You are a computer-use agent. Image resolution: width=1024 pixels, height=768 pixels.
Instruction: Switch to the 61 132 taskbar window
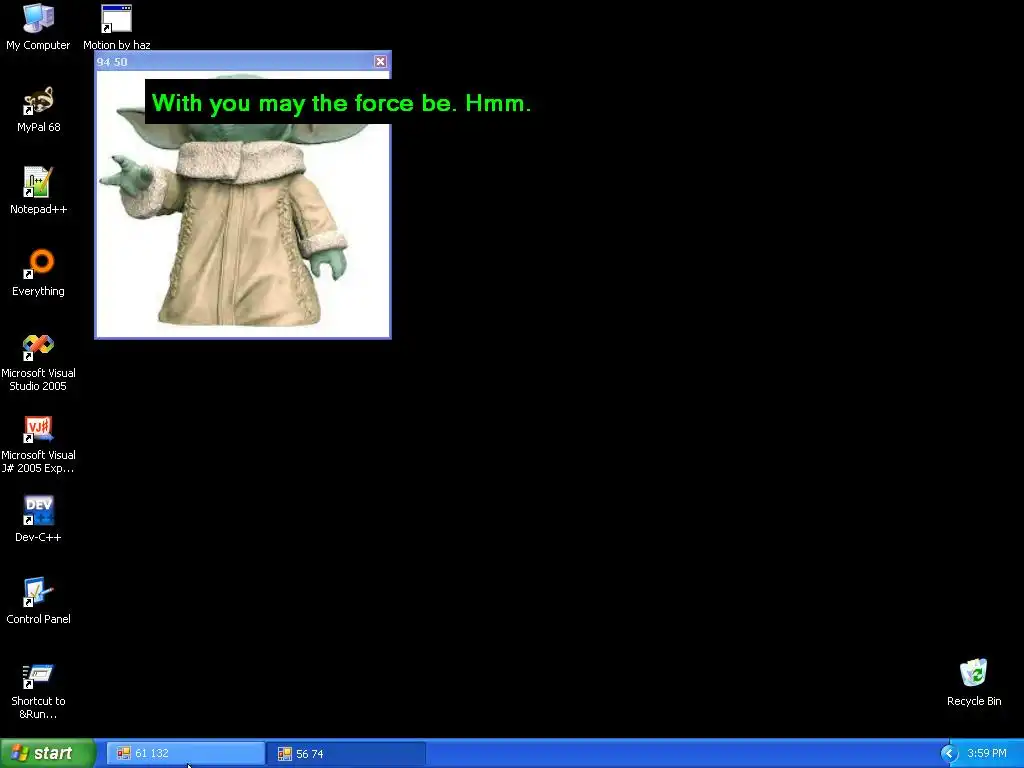(x=186, y=754)
